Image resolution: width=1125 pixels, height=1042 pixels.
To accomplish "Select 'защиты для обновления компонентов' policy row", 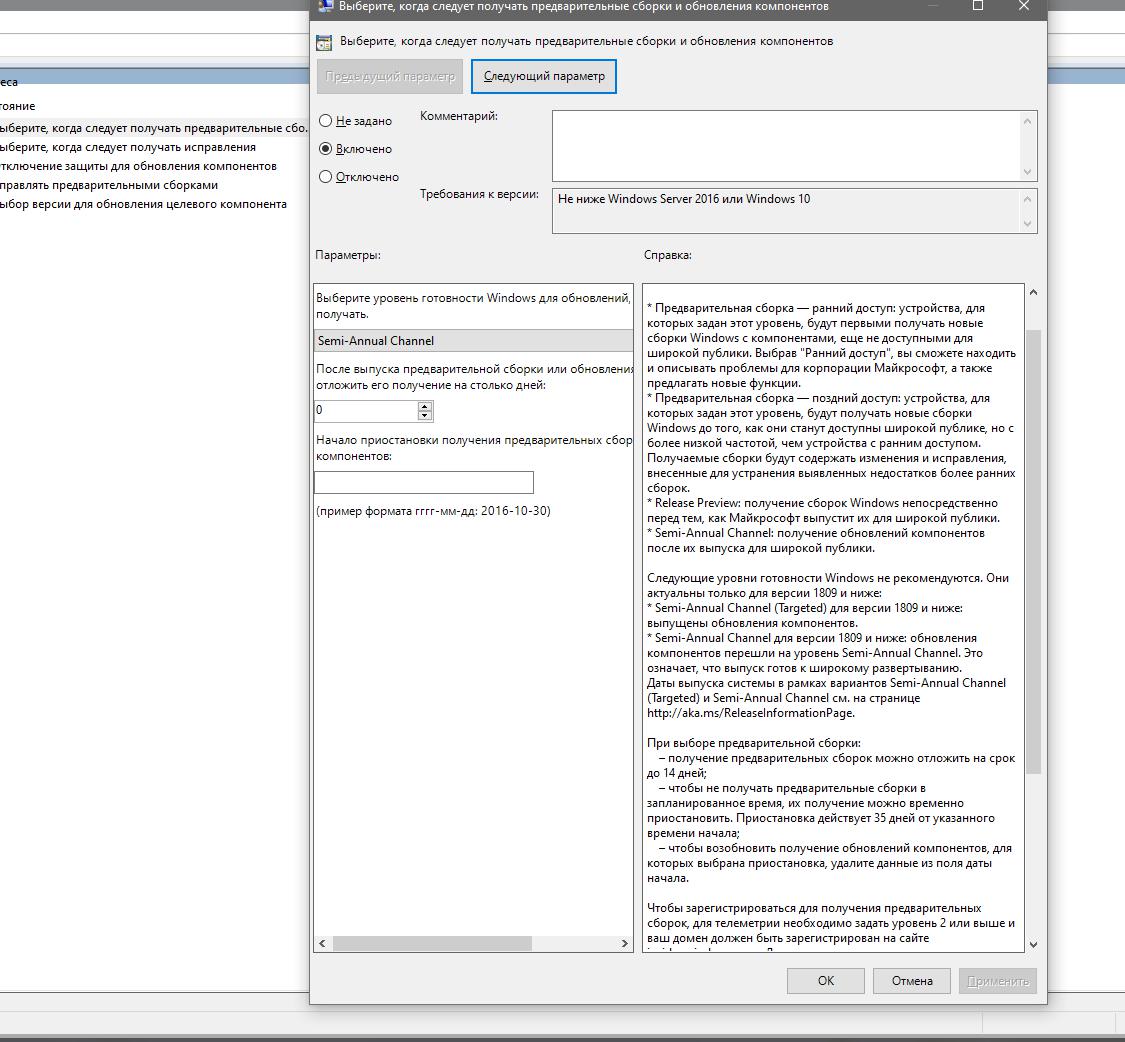I will click(138, 166).
